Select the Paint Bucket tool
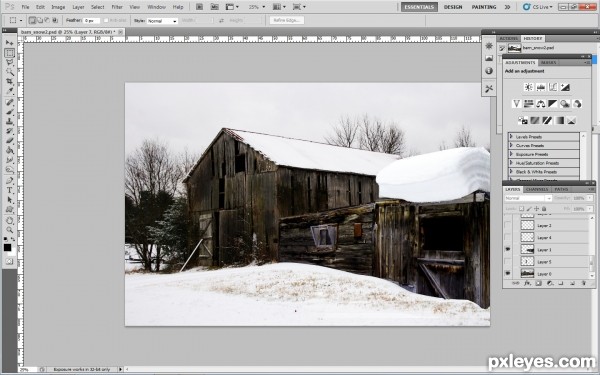Viewport: 600px width, 375px height. tap(10, 150)
